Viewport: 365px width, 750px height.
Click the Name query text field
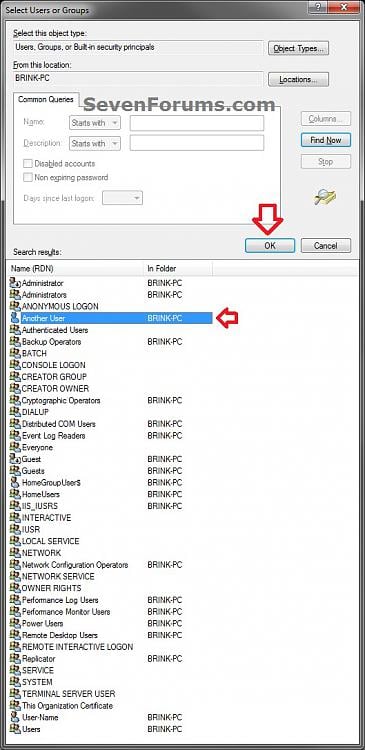pos(197,123)
